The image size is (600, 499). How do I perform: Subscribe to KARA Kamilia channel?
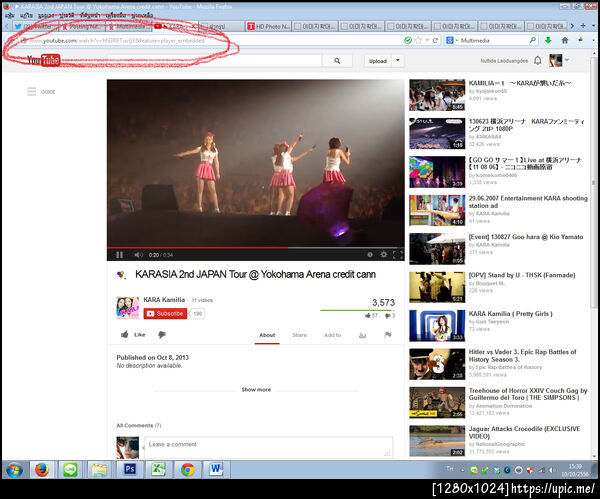click(165, 314)
